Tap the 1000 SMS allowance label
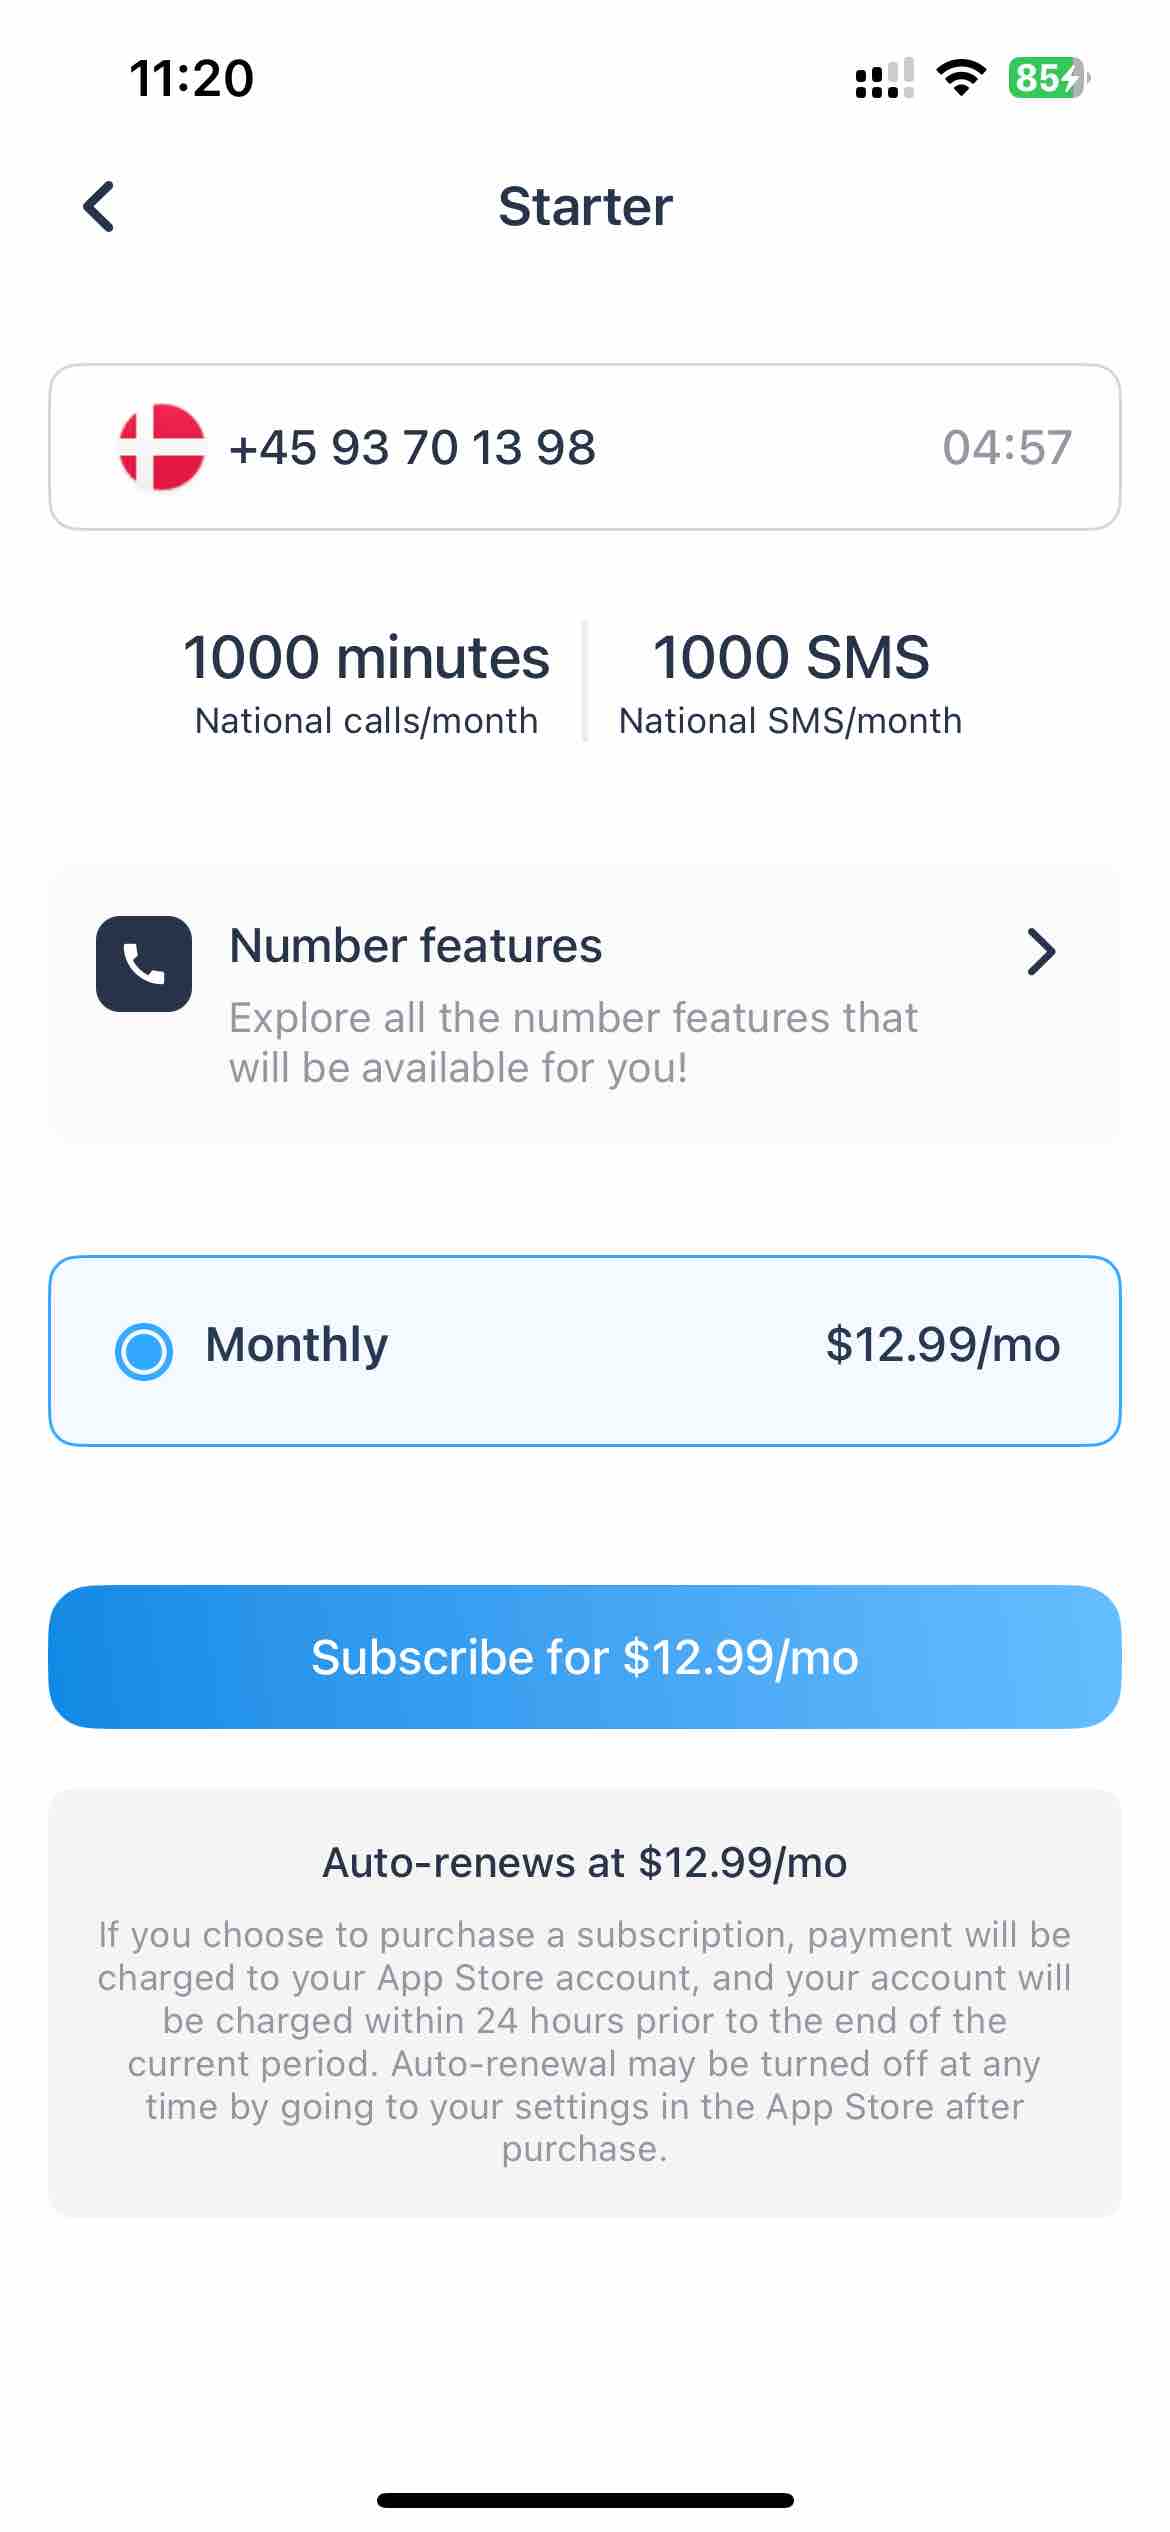Image resolution: width=1170 pixels, height=2532 pixels. [x=791, y=657]
